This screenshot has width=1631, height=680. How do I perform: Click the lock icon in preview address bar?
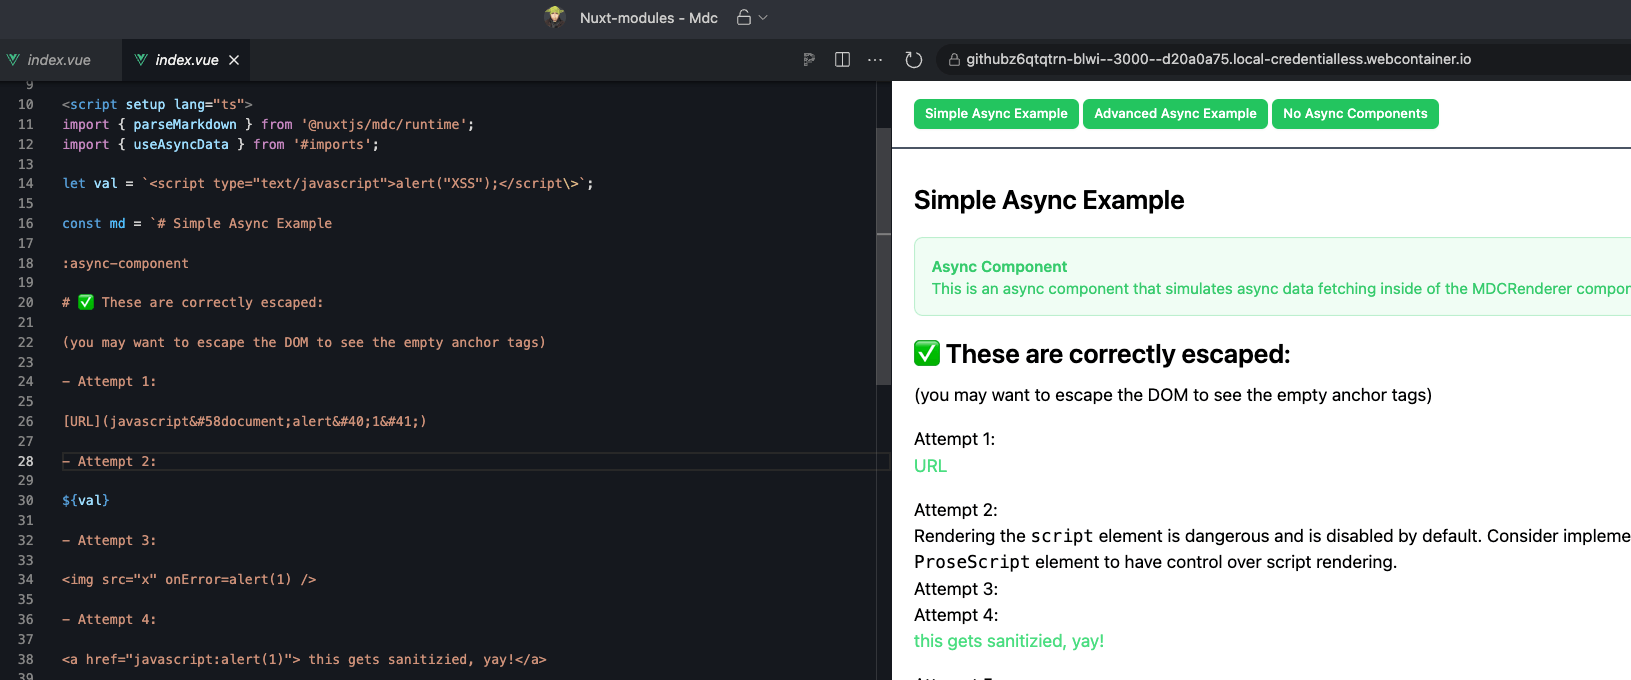(x=954, y=60)
